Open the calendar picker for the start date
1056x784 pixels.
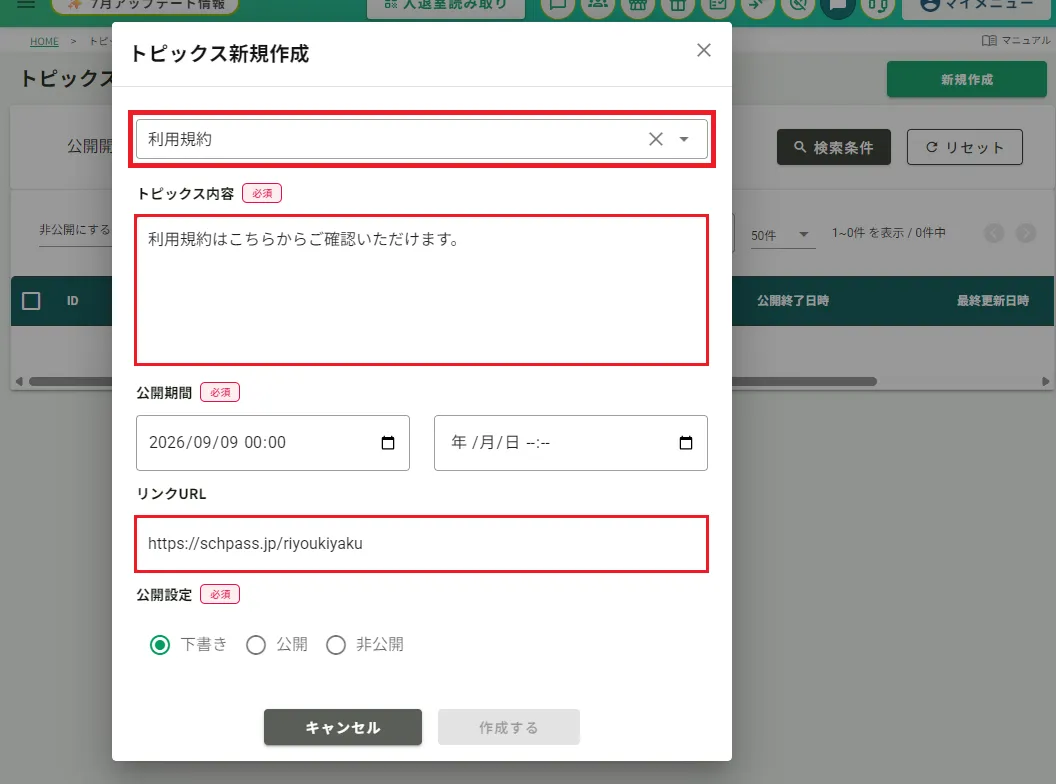tap(388, 443)
